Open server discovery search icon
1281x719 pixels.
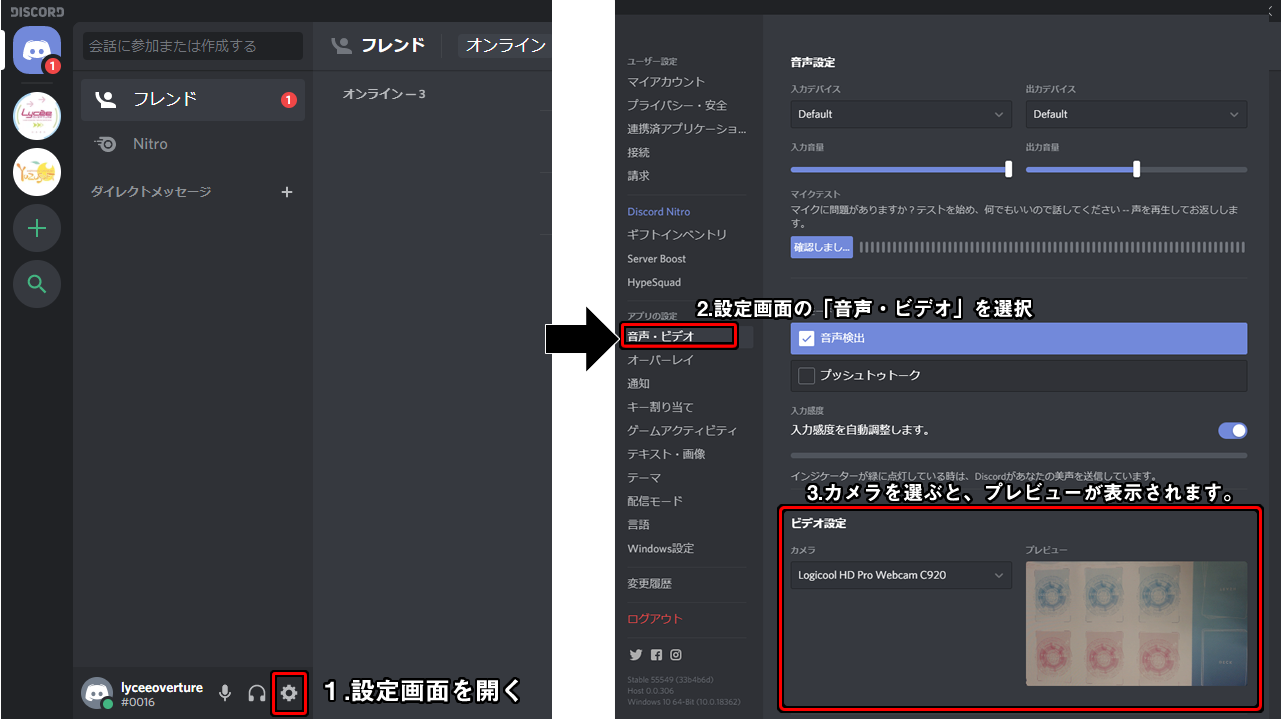coord(37,284)
